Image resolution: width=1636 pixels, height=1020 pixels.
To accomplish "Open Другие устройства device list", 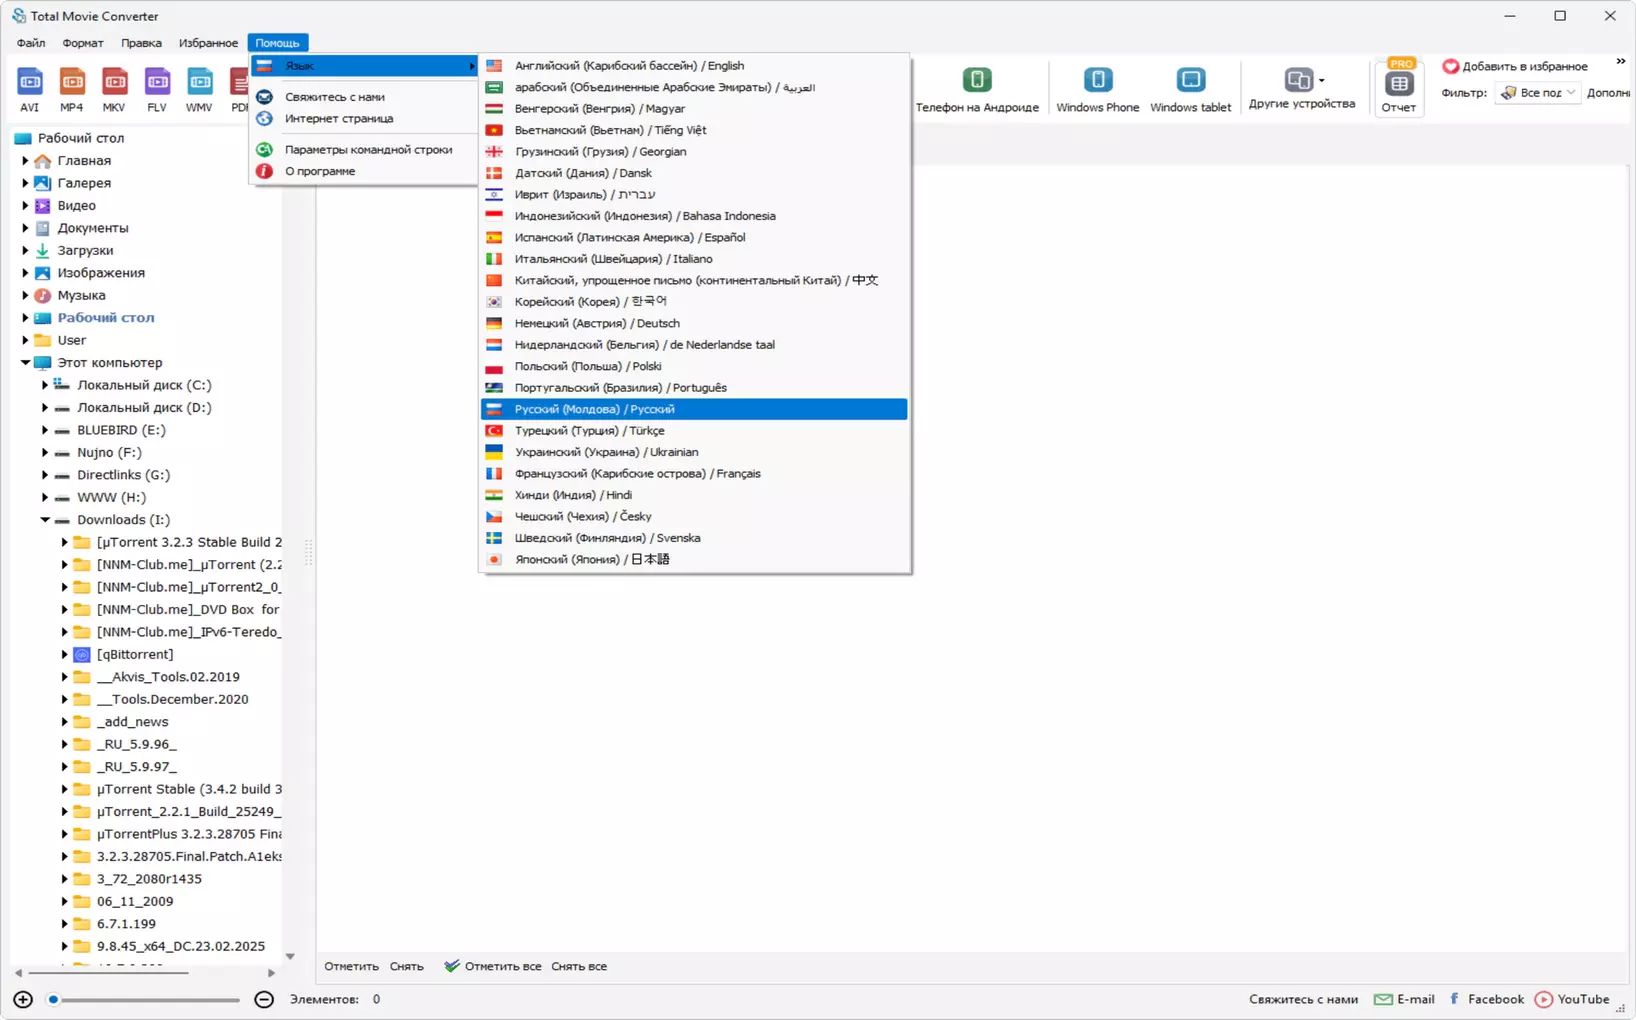I will point(1301,88).
